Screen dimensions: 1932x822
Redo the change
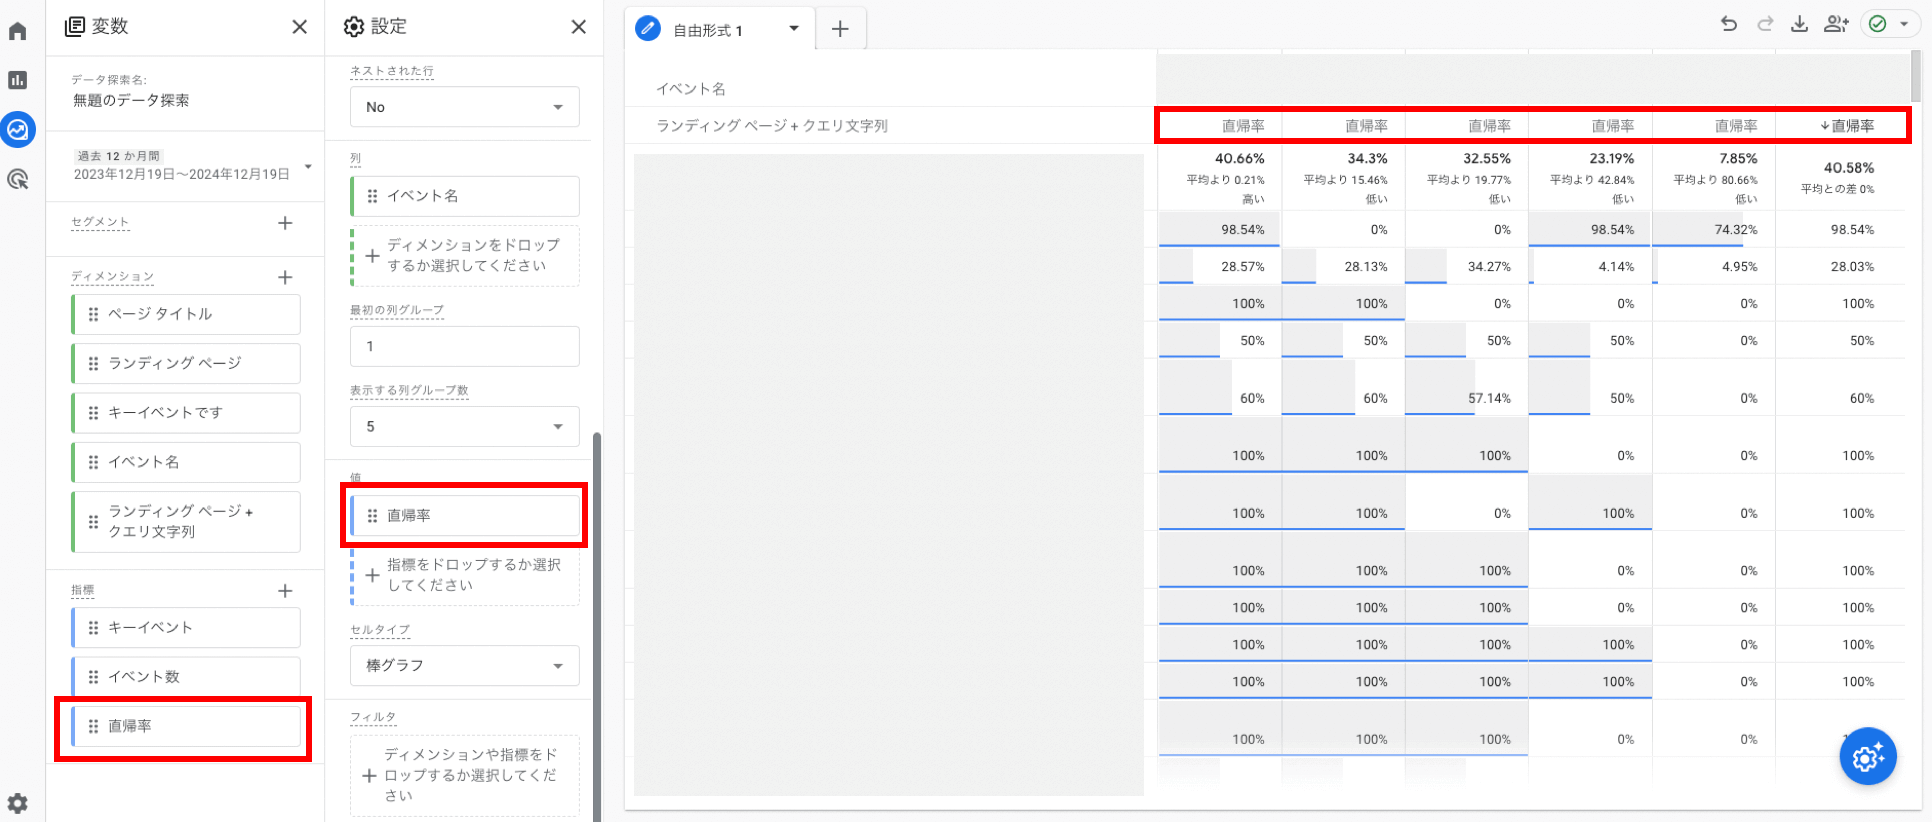1765,24
